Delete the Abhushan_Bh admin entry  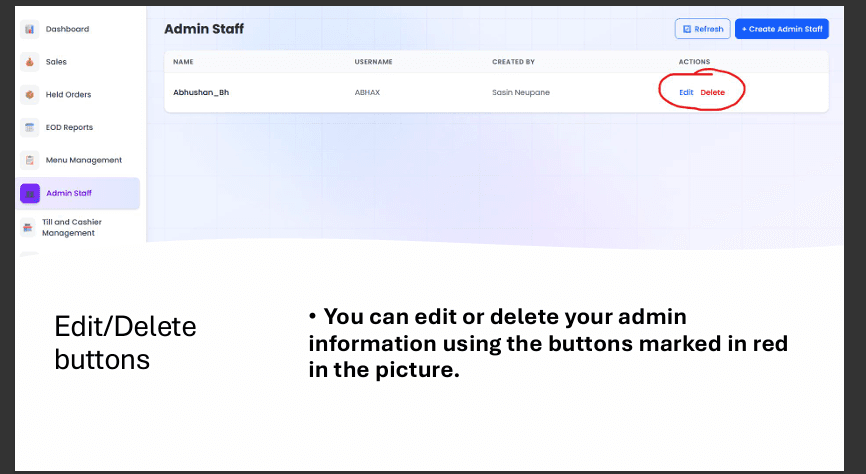[712, 92]
